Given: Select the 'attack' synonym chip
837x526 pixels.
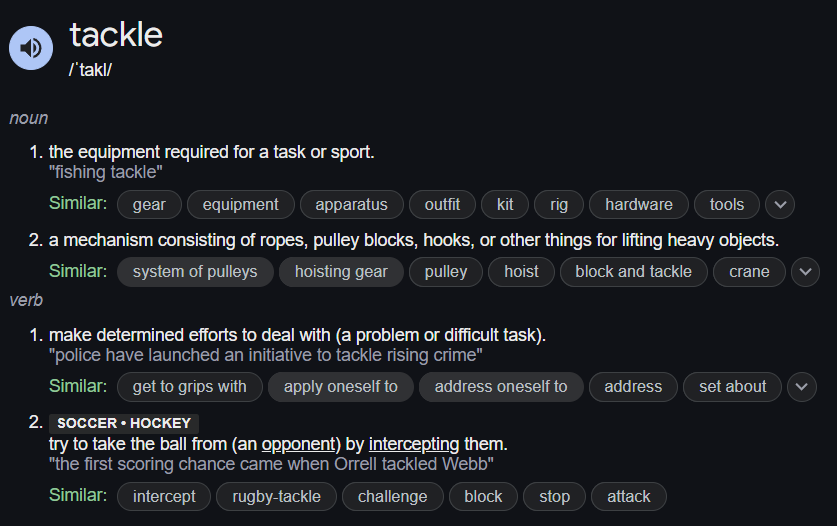Looking at the screenshot, I should point(629,497).
